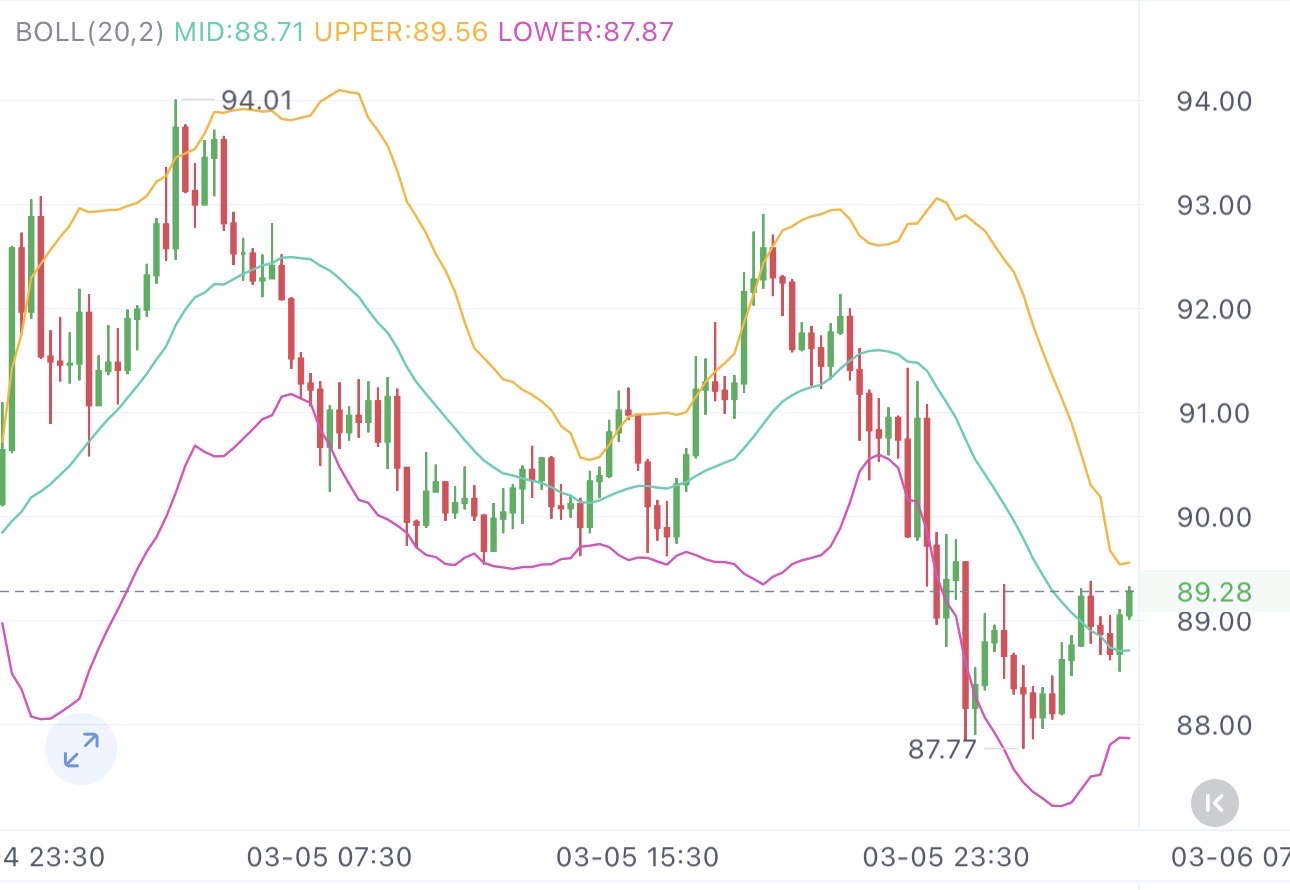Click the 94.00 price axis label
Viewport: 1290px width, 890px height.
pos(1215,101)
